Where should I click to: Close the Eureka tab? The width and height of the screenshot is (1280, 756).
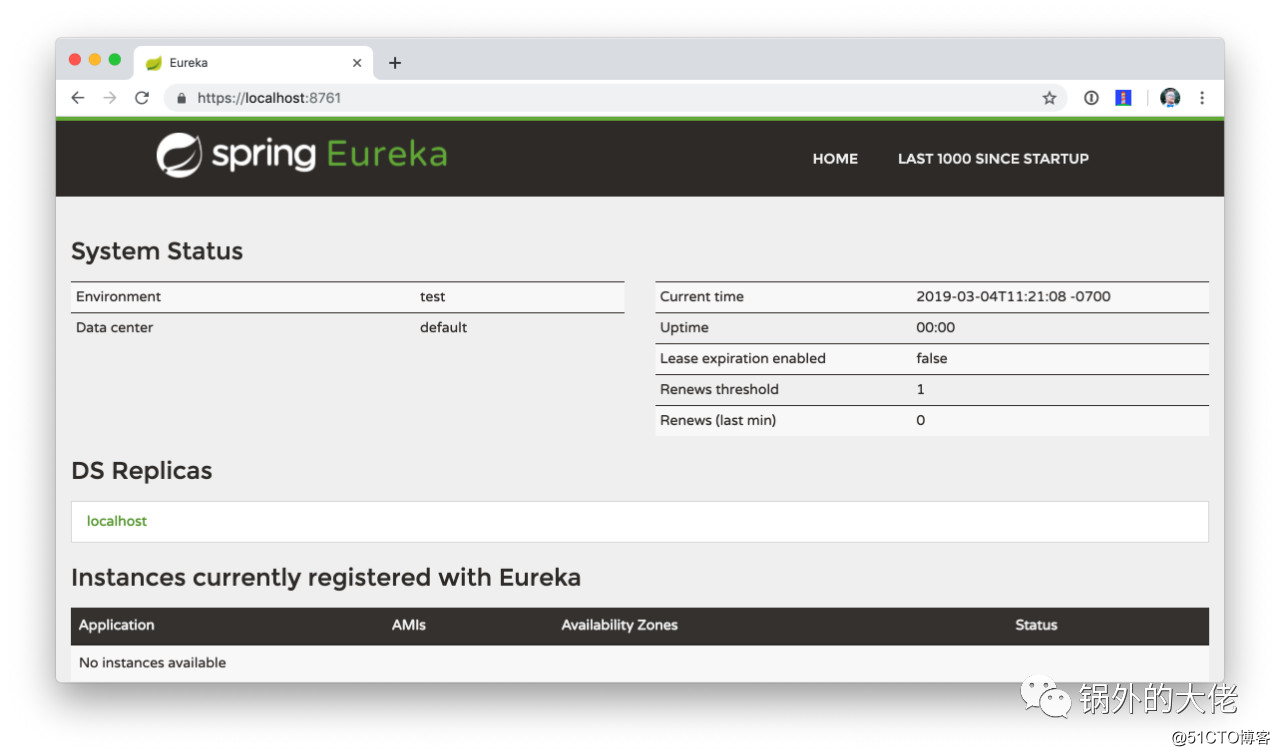pos(357,63)
